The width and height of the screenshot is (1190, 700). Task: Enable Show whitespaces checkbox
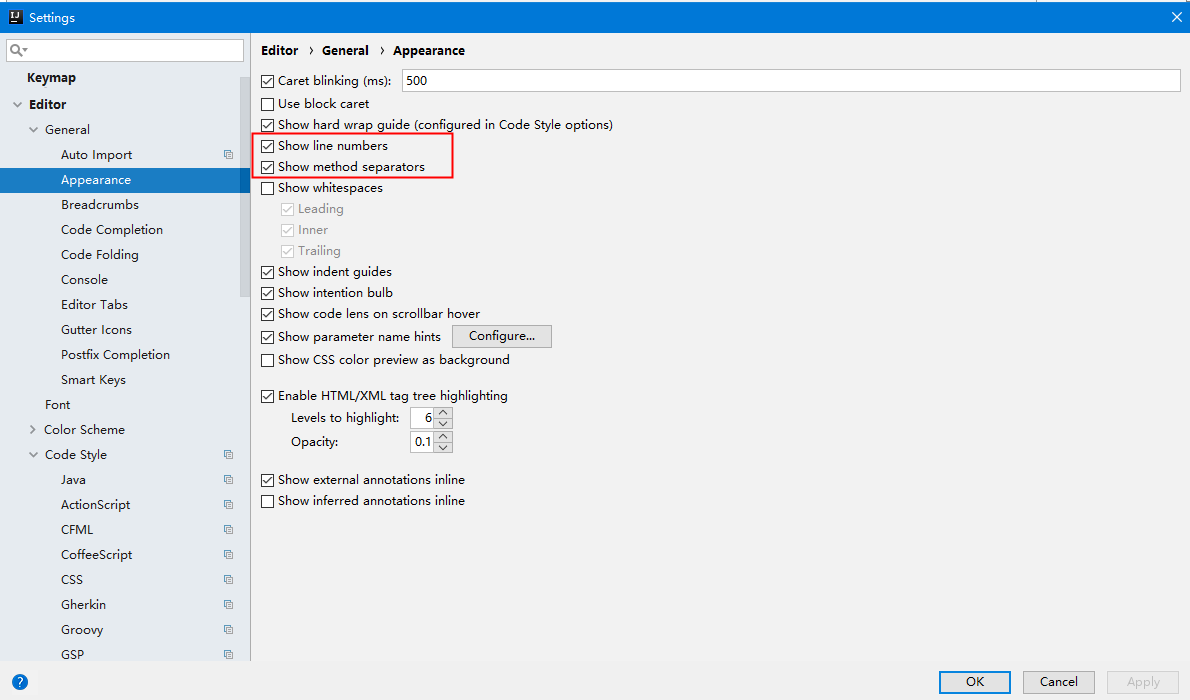point(267,188)
